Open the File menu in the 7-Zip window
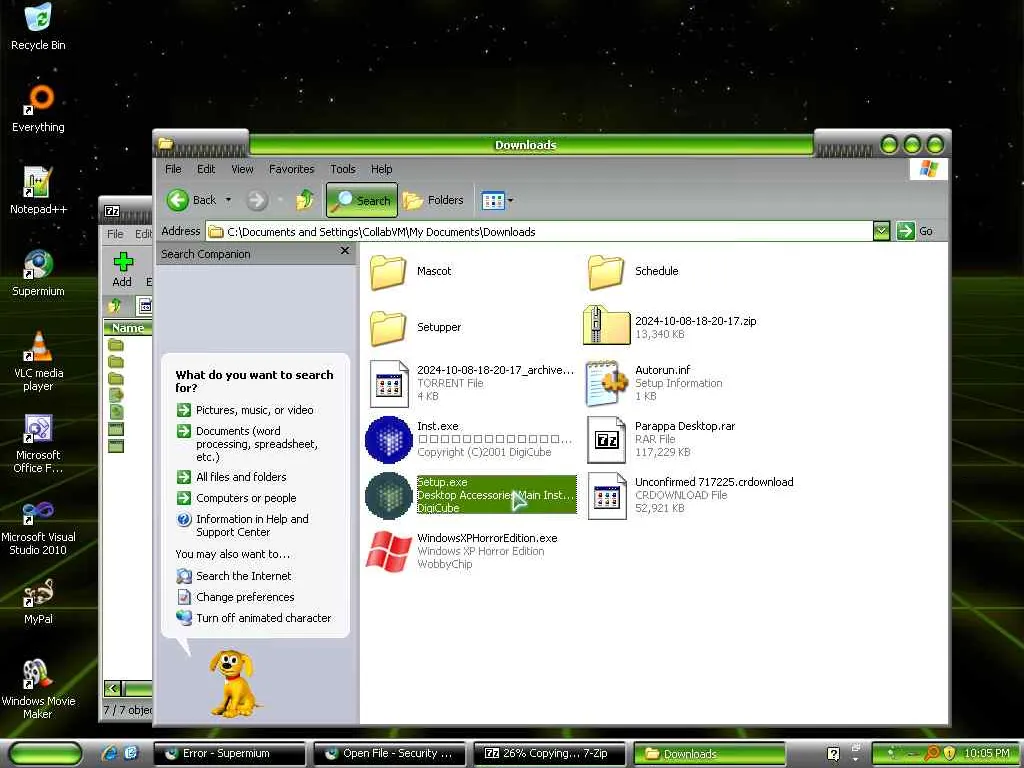 115,234
